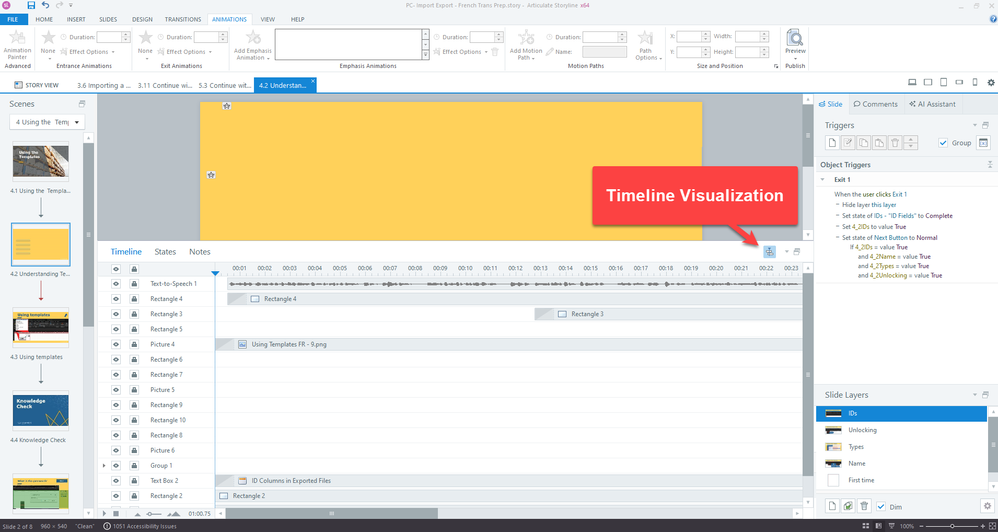998x532 pixels.
Task: Open the scene selector dropdown '4 Using the Temp'
Action: coord(47,122)
